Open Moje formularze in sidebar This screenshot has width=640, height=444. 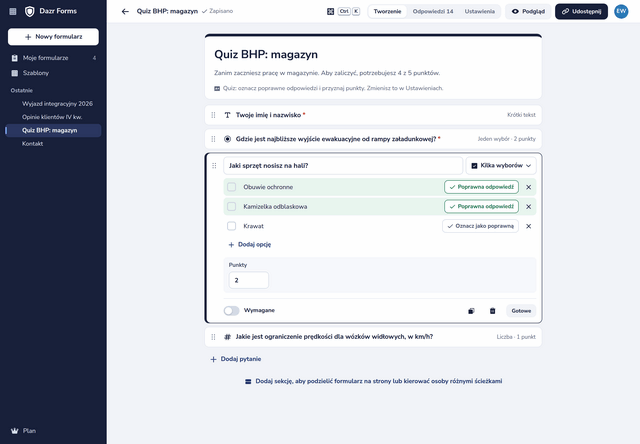(53, 58)
